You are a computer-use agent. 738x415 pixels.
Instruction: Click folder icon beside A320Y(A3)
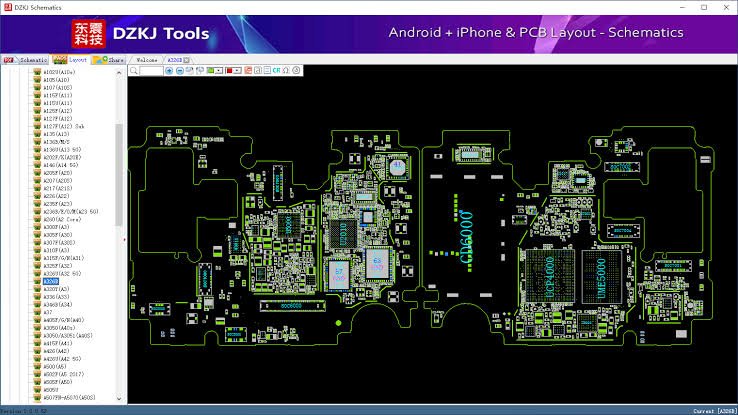click(37, 289)
